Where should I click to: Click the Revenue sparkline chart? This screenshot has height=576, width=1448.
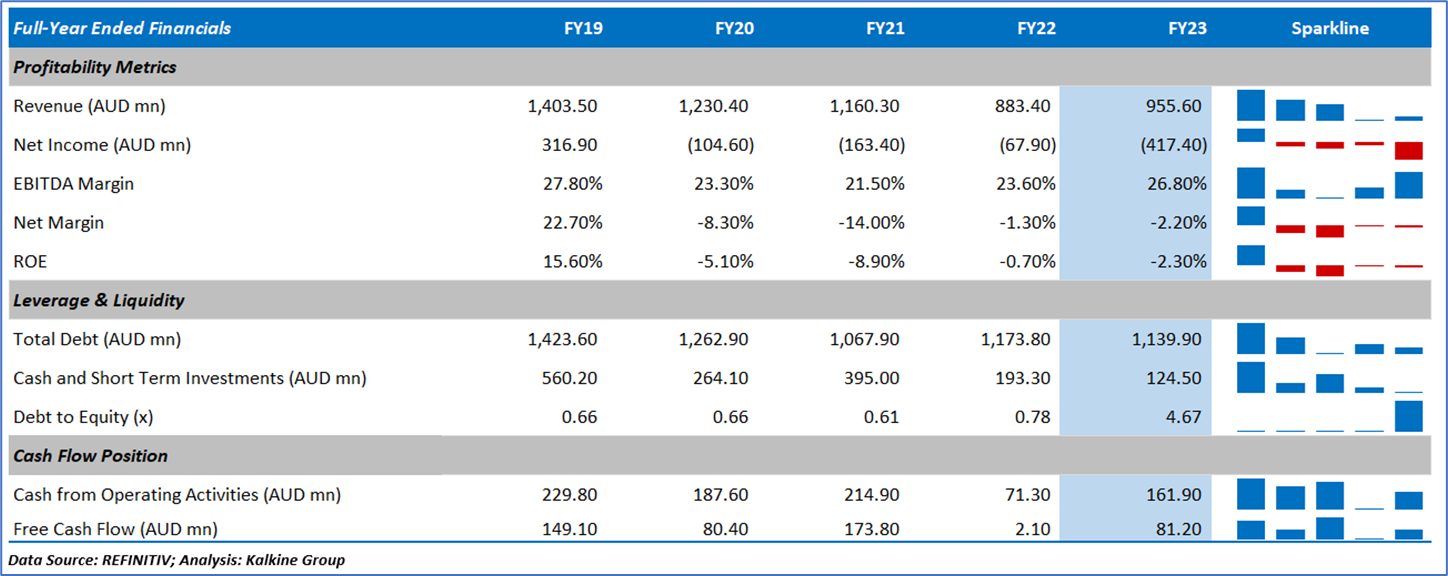1329,106
